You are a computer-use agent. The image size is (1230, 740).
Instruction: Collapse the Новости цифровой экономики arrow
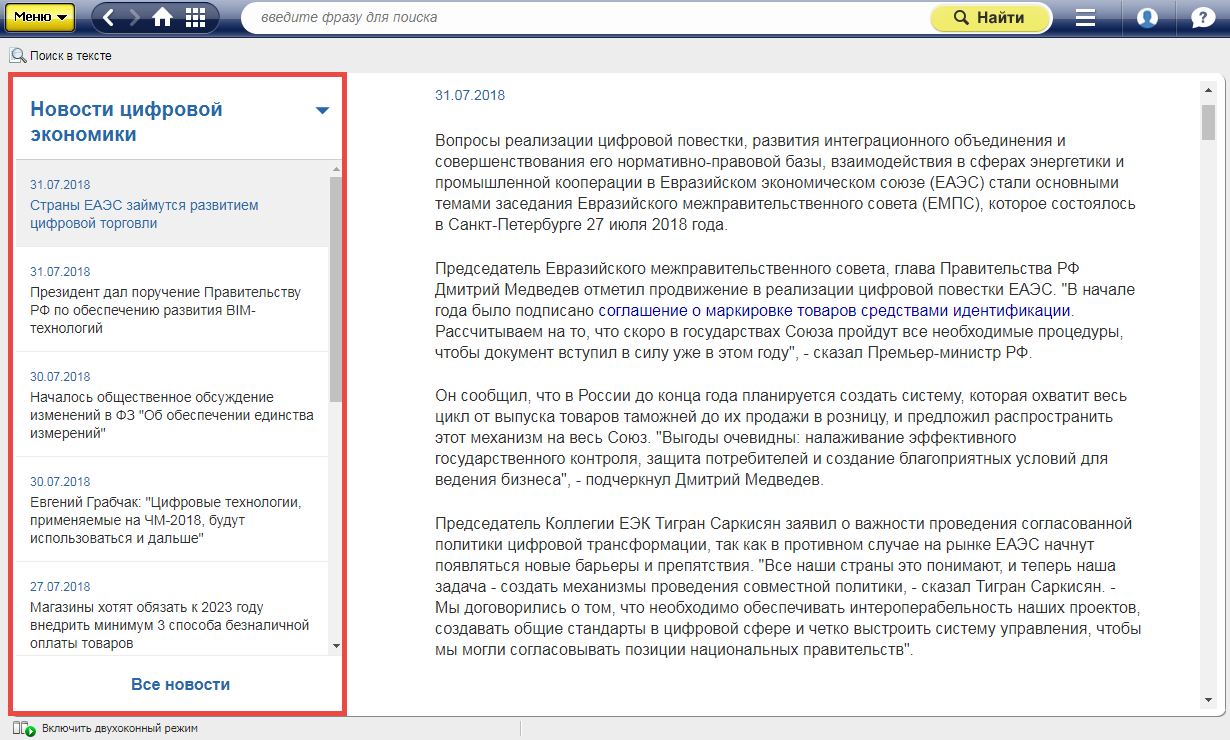pos(322,111)
